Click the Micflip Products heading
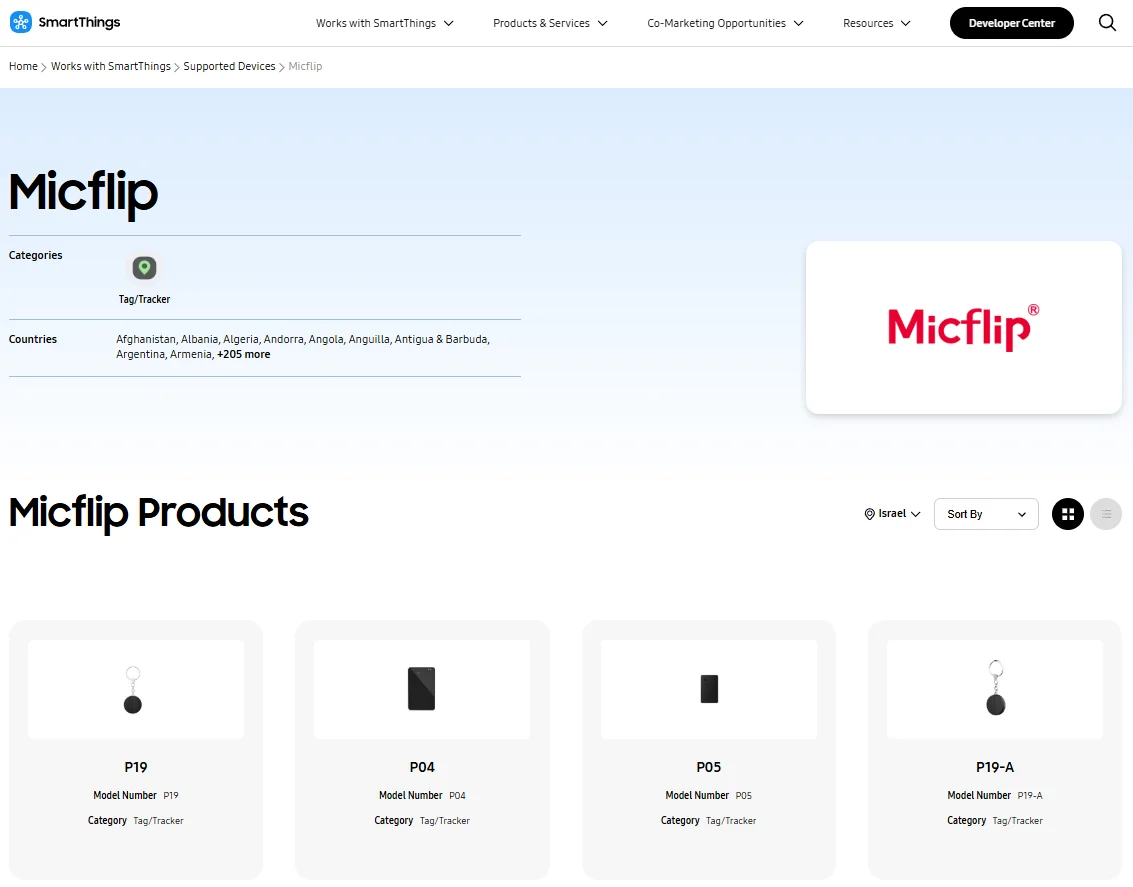Viewport: 1133px width, 887px height. click(159, 512)
